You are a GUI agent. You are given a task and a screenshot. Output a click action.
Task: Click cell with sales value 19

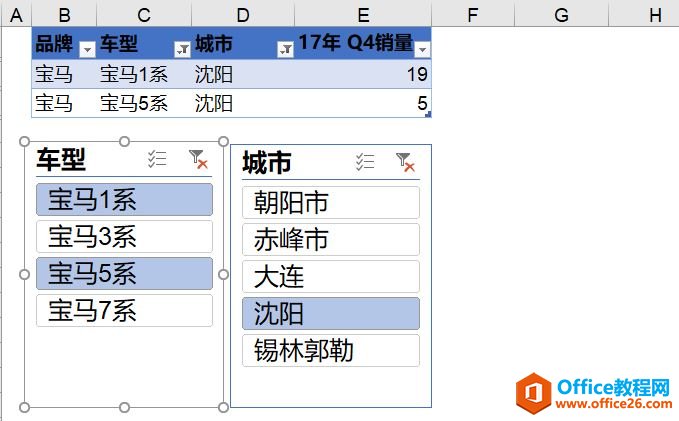pyautogui.click(x=363, y=74)
